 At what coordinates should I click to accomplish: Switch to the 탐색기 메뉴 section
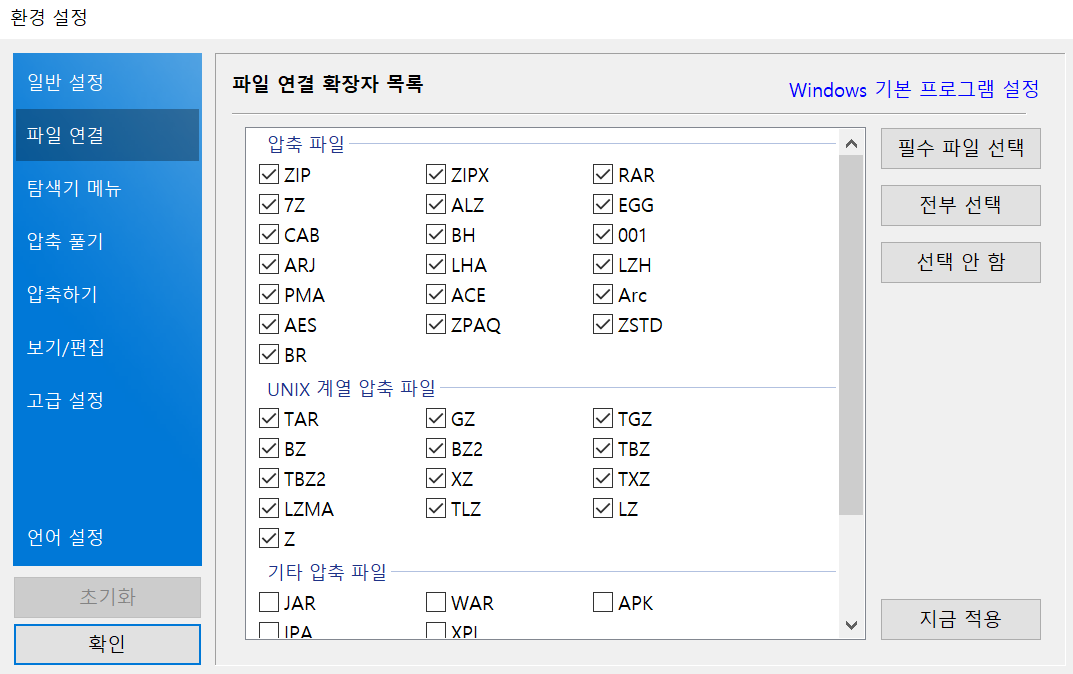click(107, 188)
